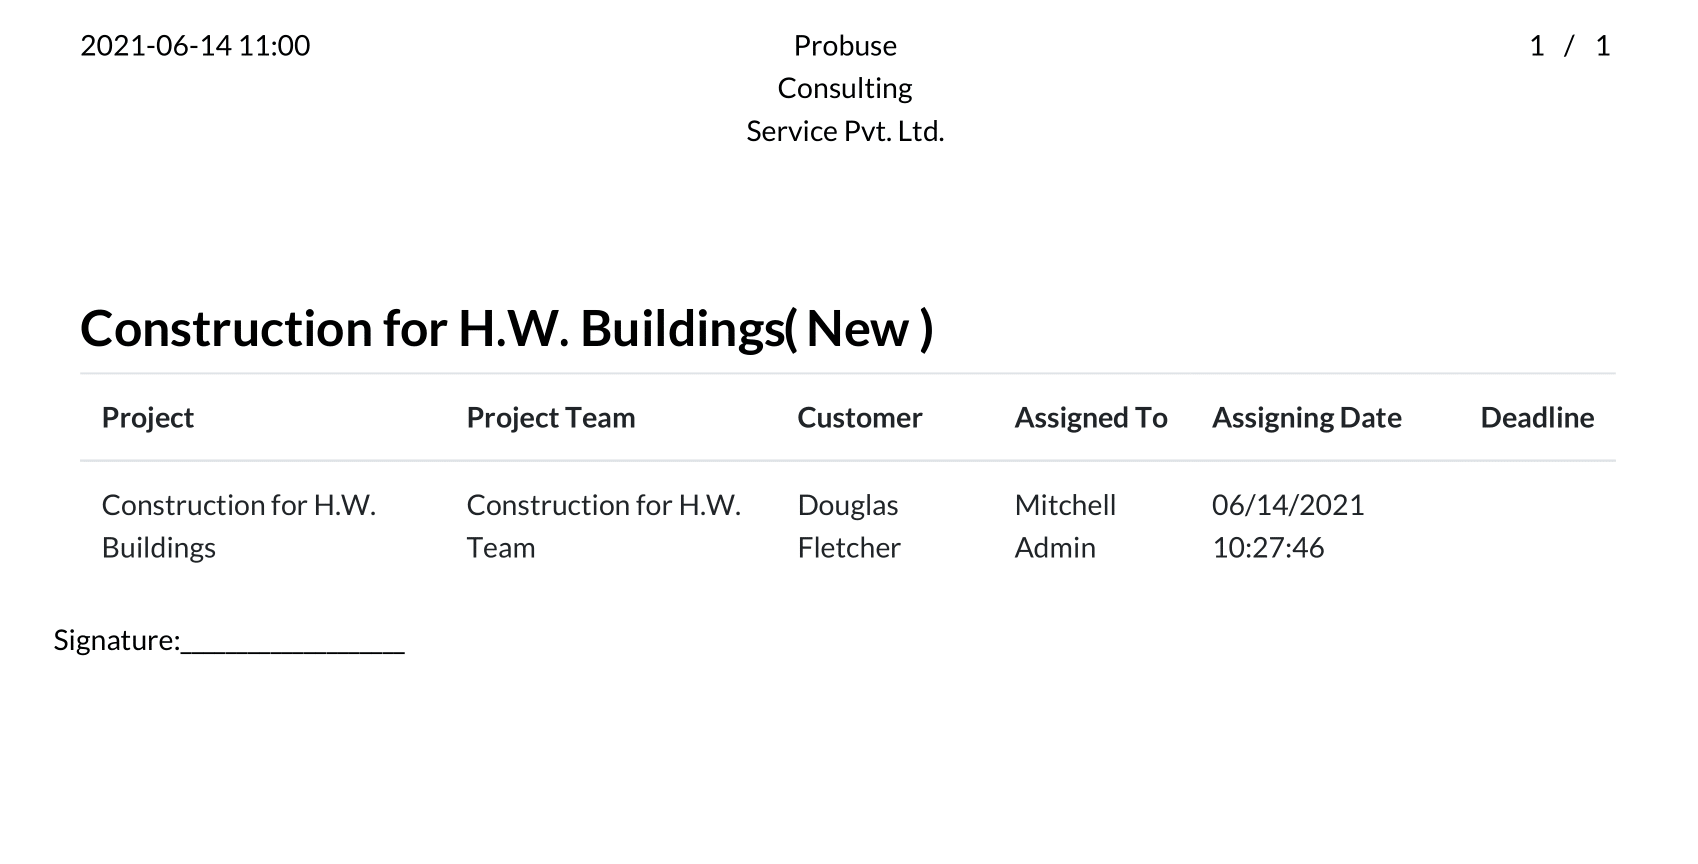Viewport: 1698px width, 864px height.
Task: Click the Project column header
Action: 148,418
